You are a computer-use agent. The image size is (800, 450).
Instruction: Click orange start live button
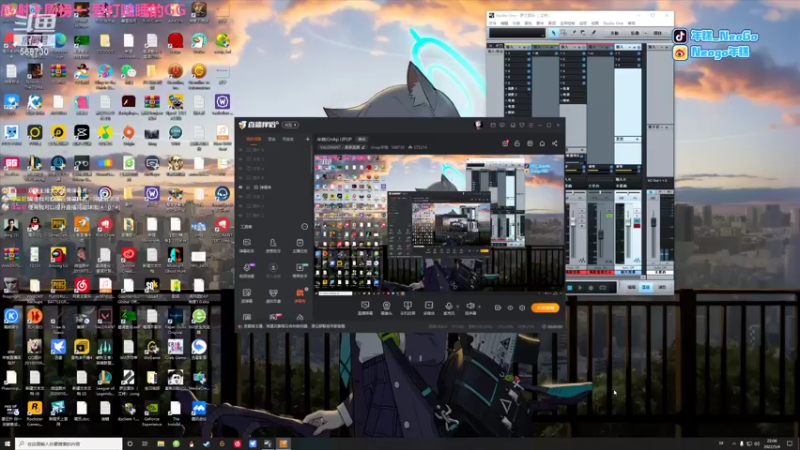click(x=545, y=308)
